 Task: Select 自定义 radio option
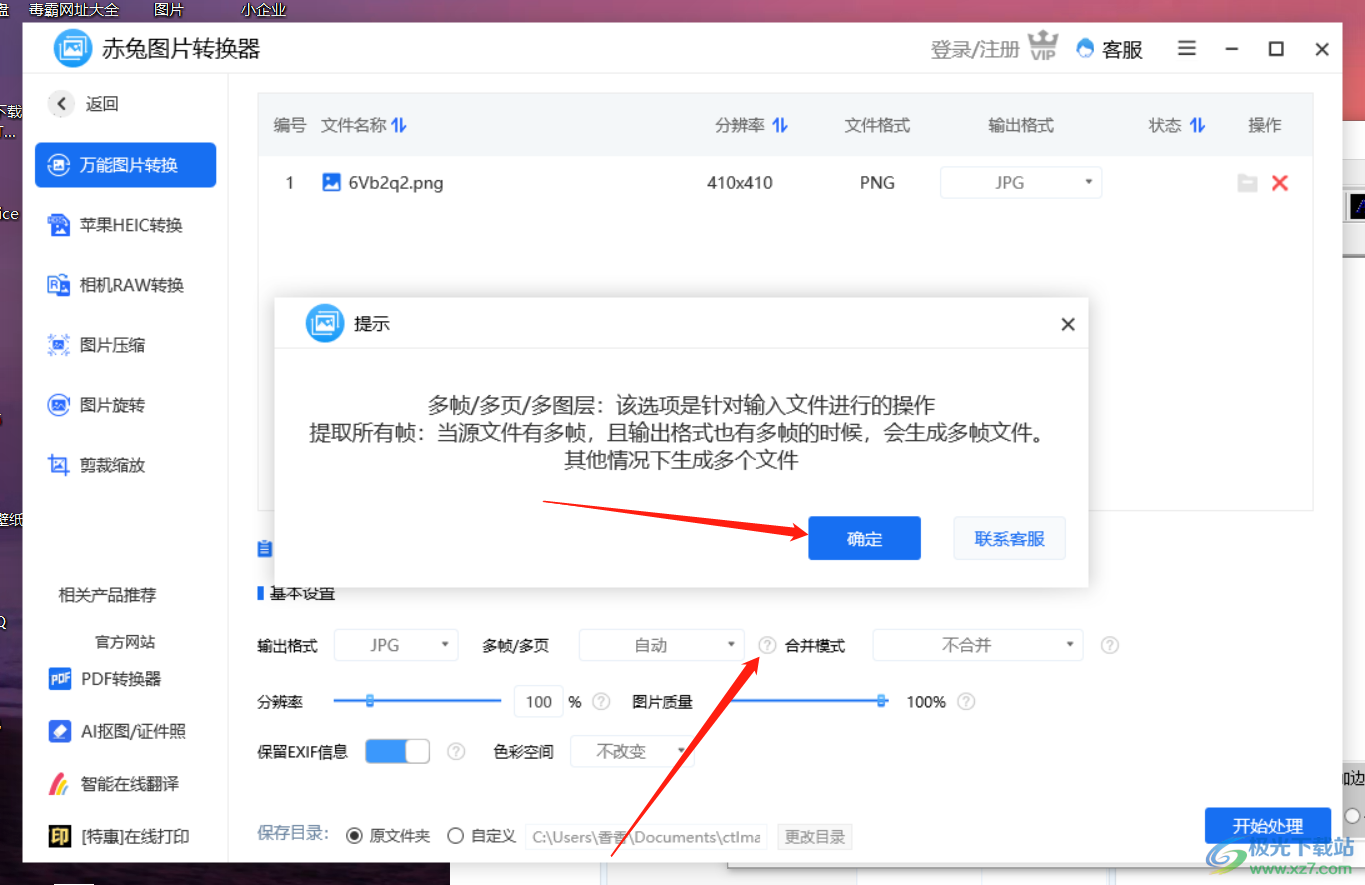(x=455, y=835)
